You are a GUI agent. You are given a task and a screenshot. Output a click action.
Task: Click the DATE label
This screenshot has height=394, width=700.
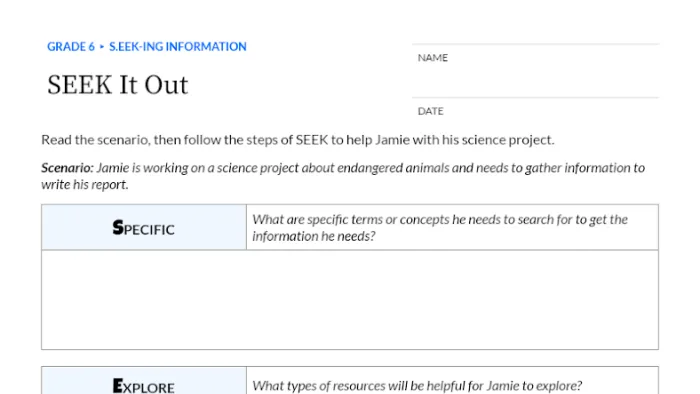point(430,111)
